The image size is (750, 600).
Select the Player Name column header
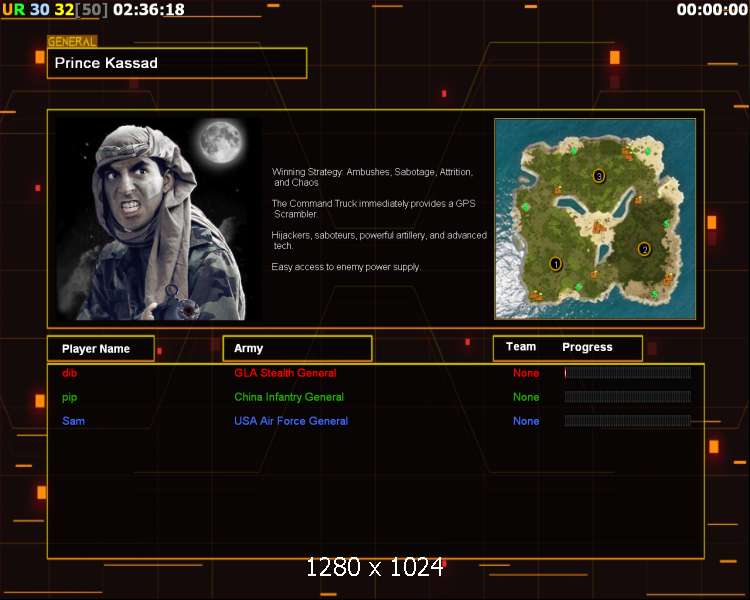point(101,349)
